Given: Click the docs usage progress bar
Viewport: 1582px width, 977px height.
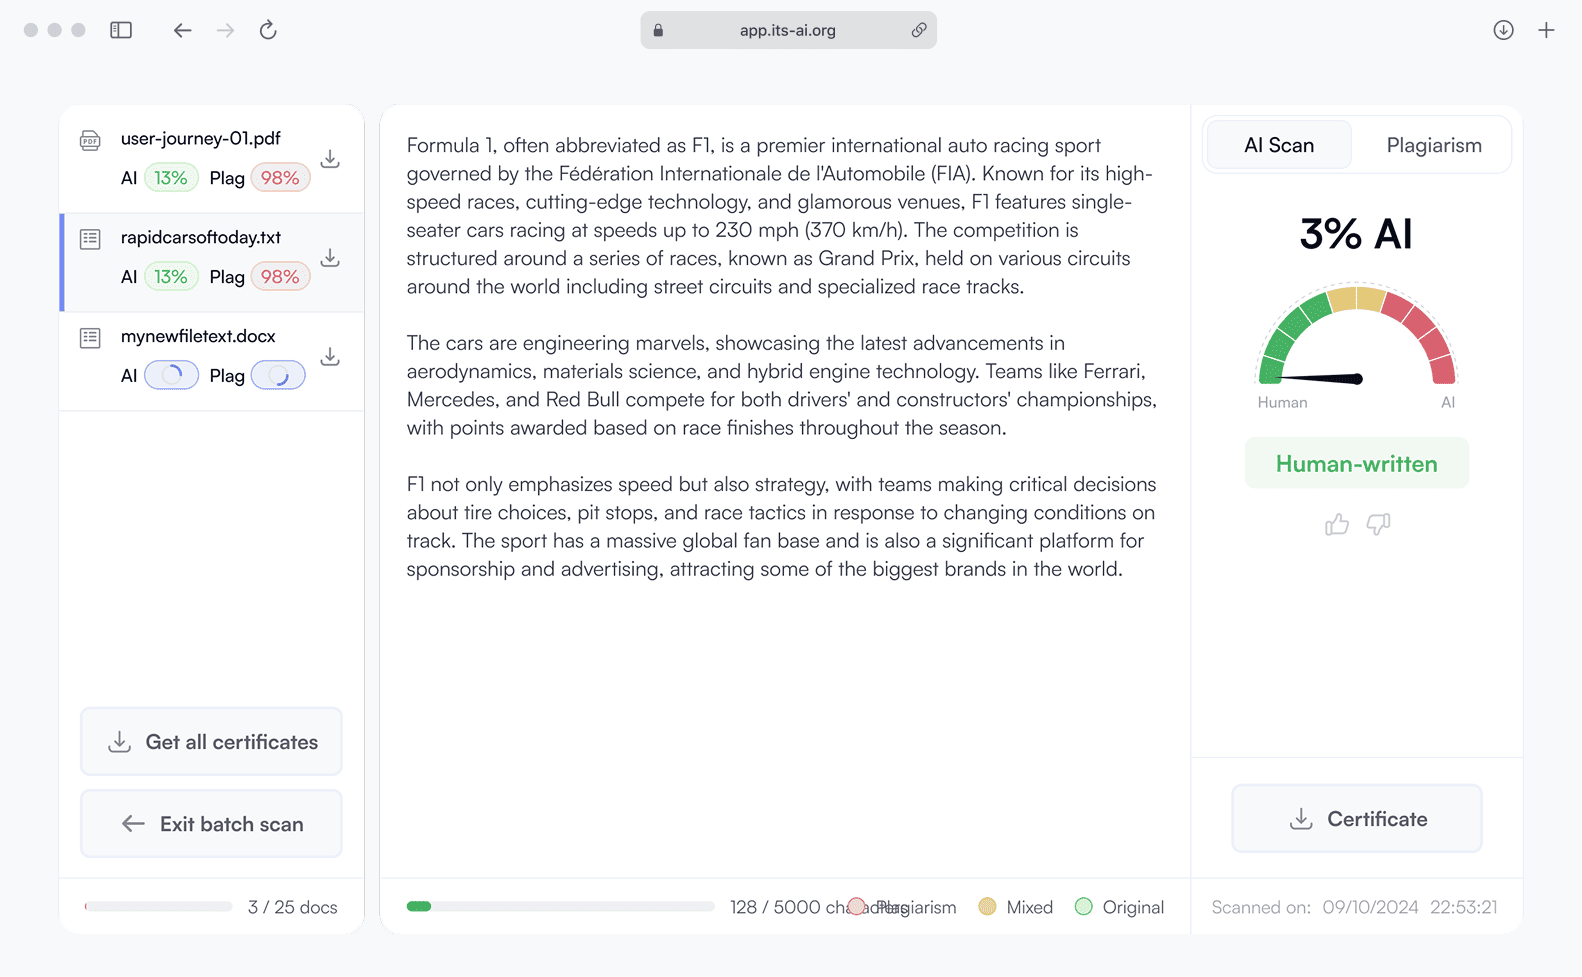Looking at the screenshot, I should (x=159, y=907).
